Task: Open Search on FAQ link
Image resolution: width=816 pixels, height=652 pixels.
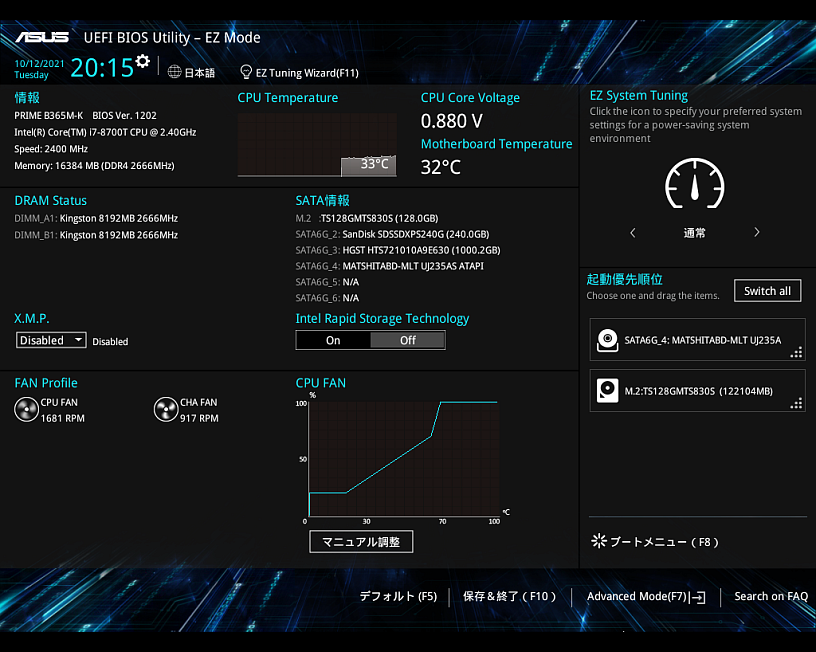Action: (x=771, y=596)
